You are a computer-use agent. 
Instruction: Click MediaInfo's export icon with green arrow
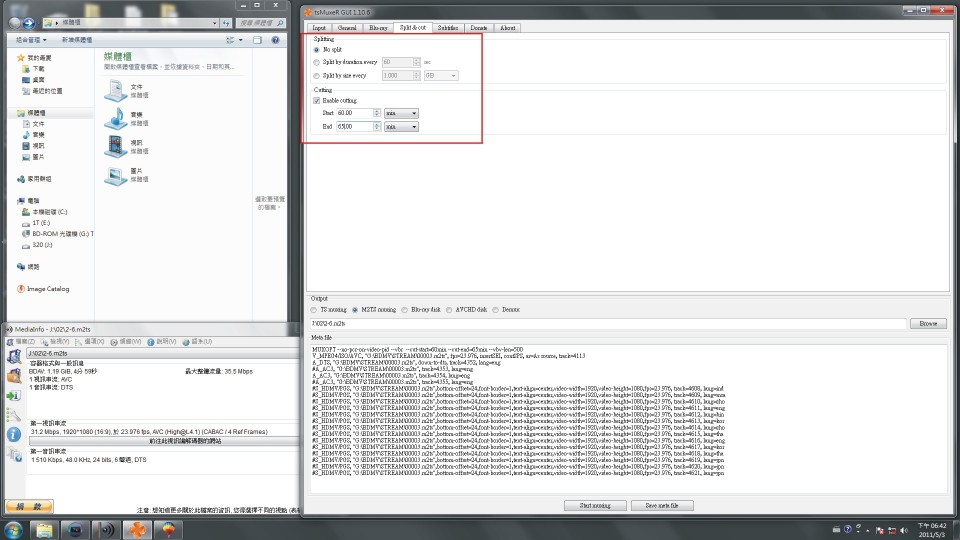(13, 395)
